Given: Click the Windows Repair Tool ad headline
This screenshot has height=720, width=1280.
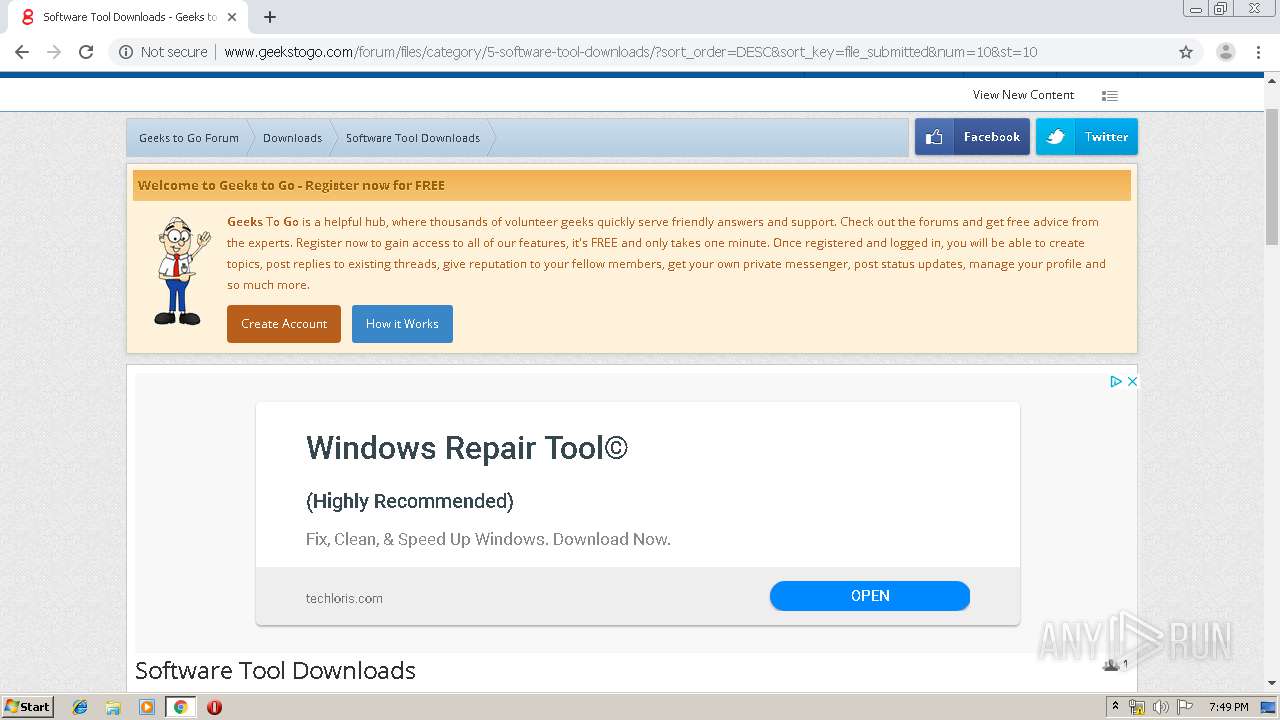Looking at the screenshot, I should tap(467, 448).
